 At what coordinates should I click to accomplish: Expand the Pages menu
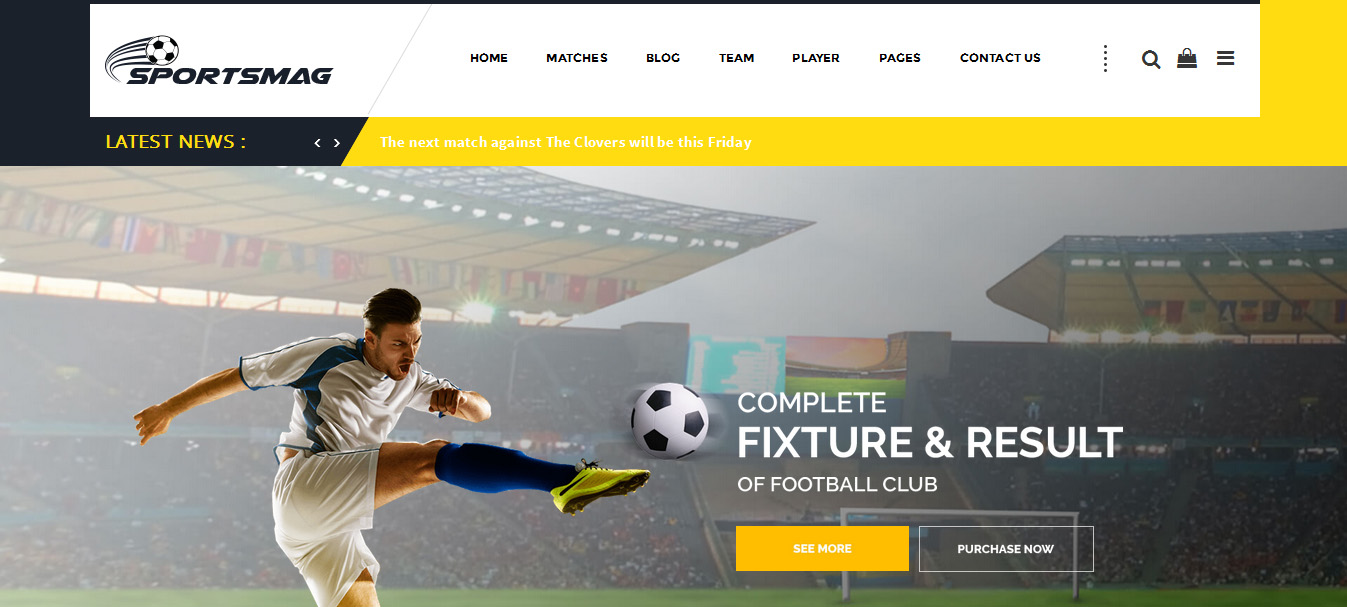point(900,58)
